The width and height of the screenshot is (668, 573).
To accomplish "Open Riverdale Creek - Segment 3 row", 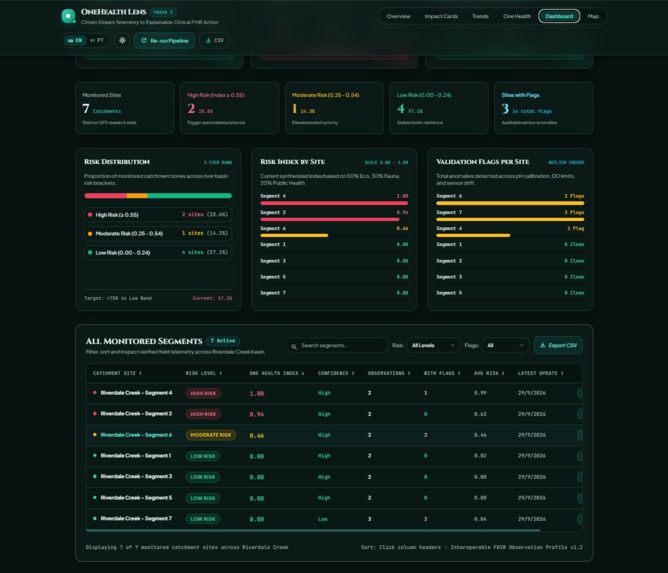I will click(x=334, y=477).
